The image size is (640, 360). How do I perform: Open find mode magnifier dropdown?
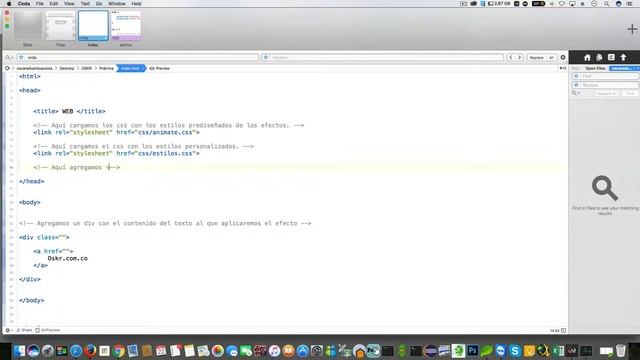[x=9, y=58]
